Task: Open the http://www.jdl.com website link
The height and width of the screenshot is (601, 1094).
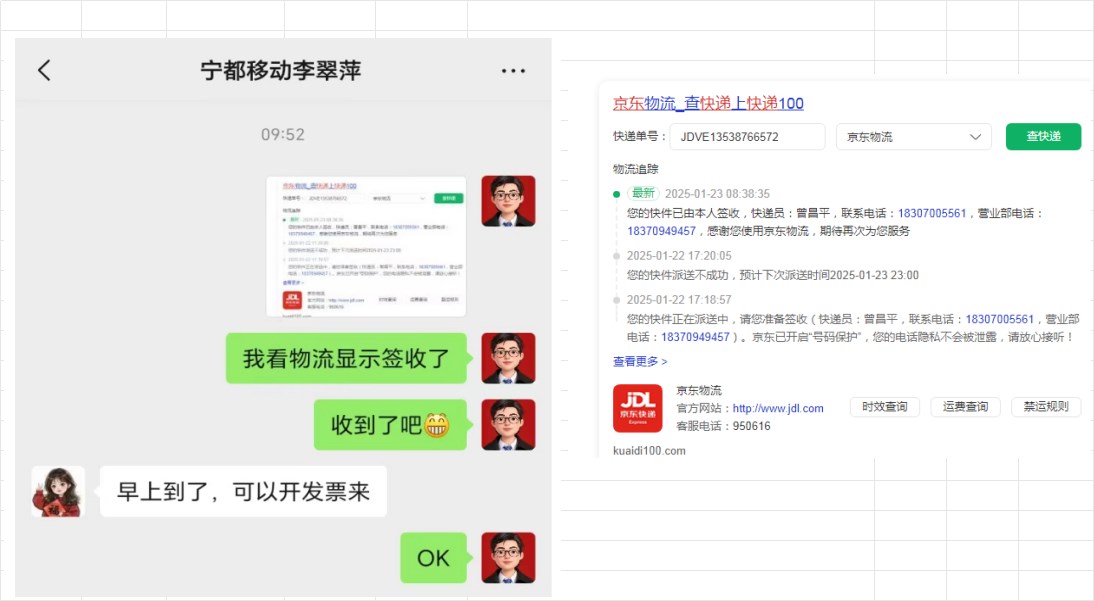Action: pos(778,408)
